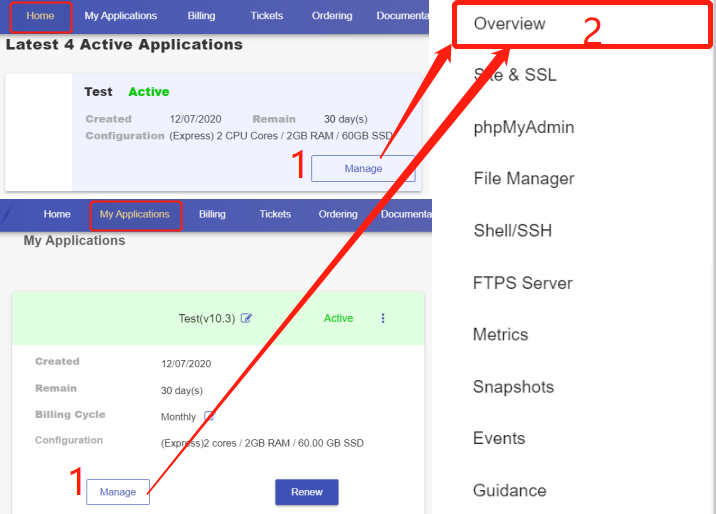Viewport: 716px width, 514px height.
Task: Open File Manager in the side menu
Action: coord(524,179)
